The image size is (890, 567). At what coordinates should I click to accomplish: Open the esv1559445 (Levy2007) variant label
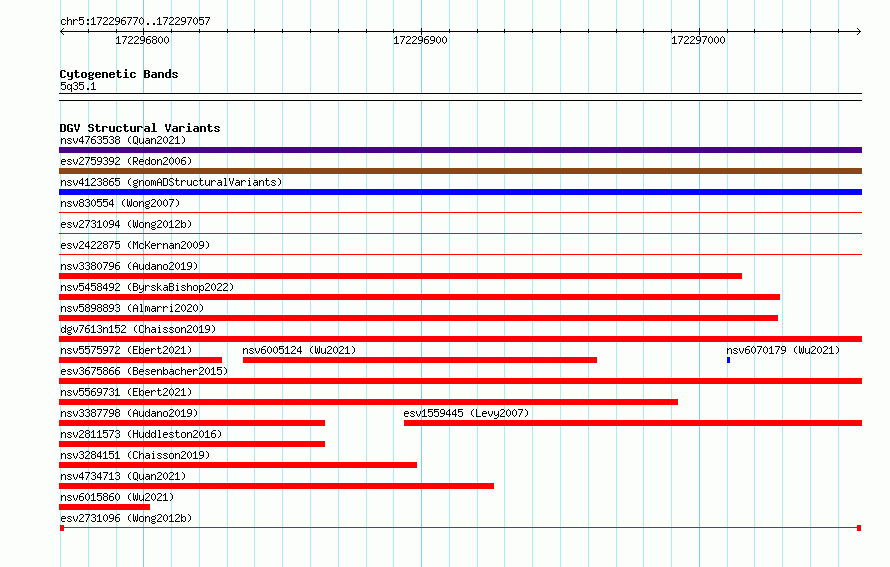click(466, 413)
